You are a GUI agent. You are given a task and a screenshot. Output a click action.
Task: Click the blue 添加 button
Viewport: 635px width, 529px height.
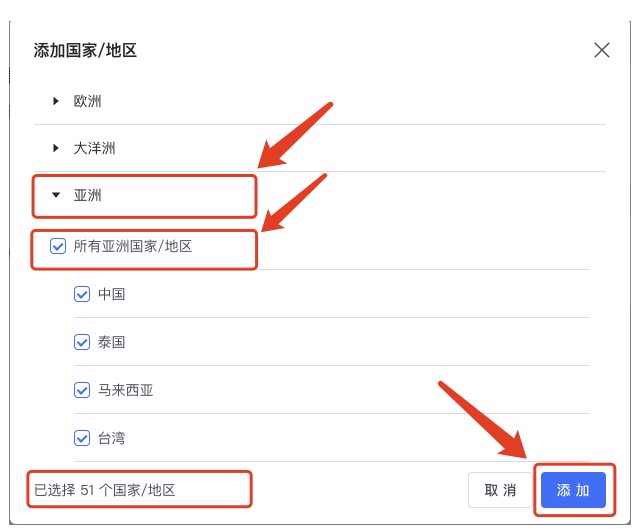[x=573, y=490]
